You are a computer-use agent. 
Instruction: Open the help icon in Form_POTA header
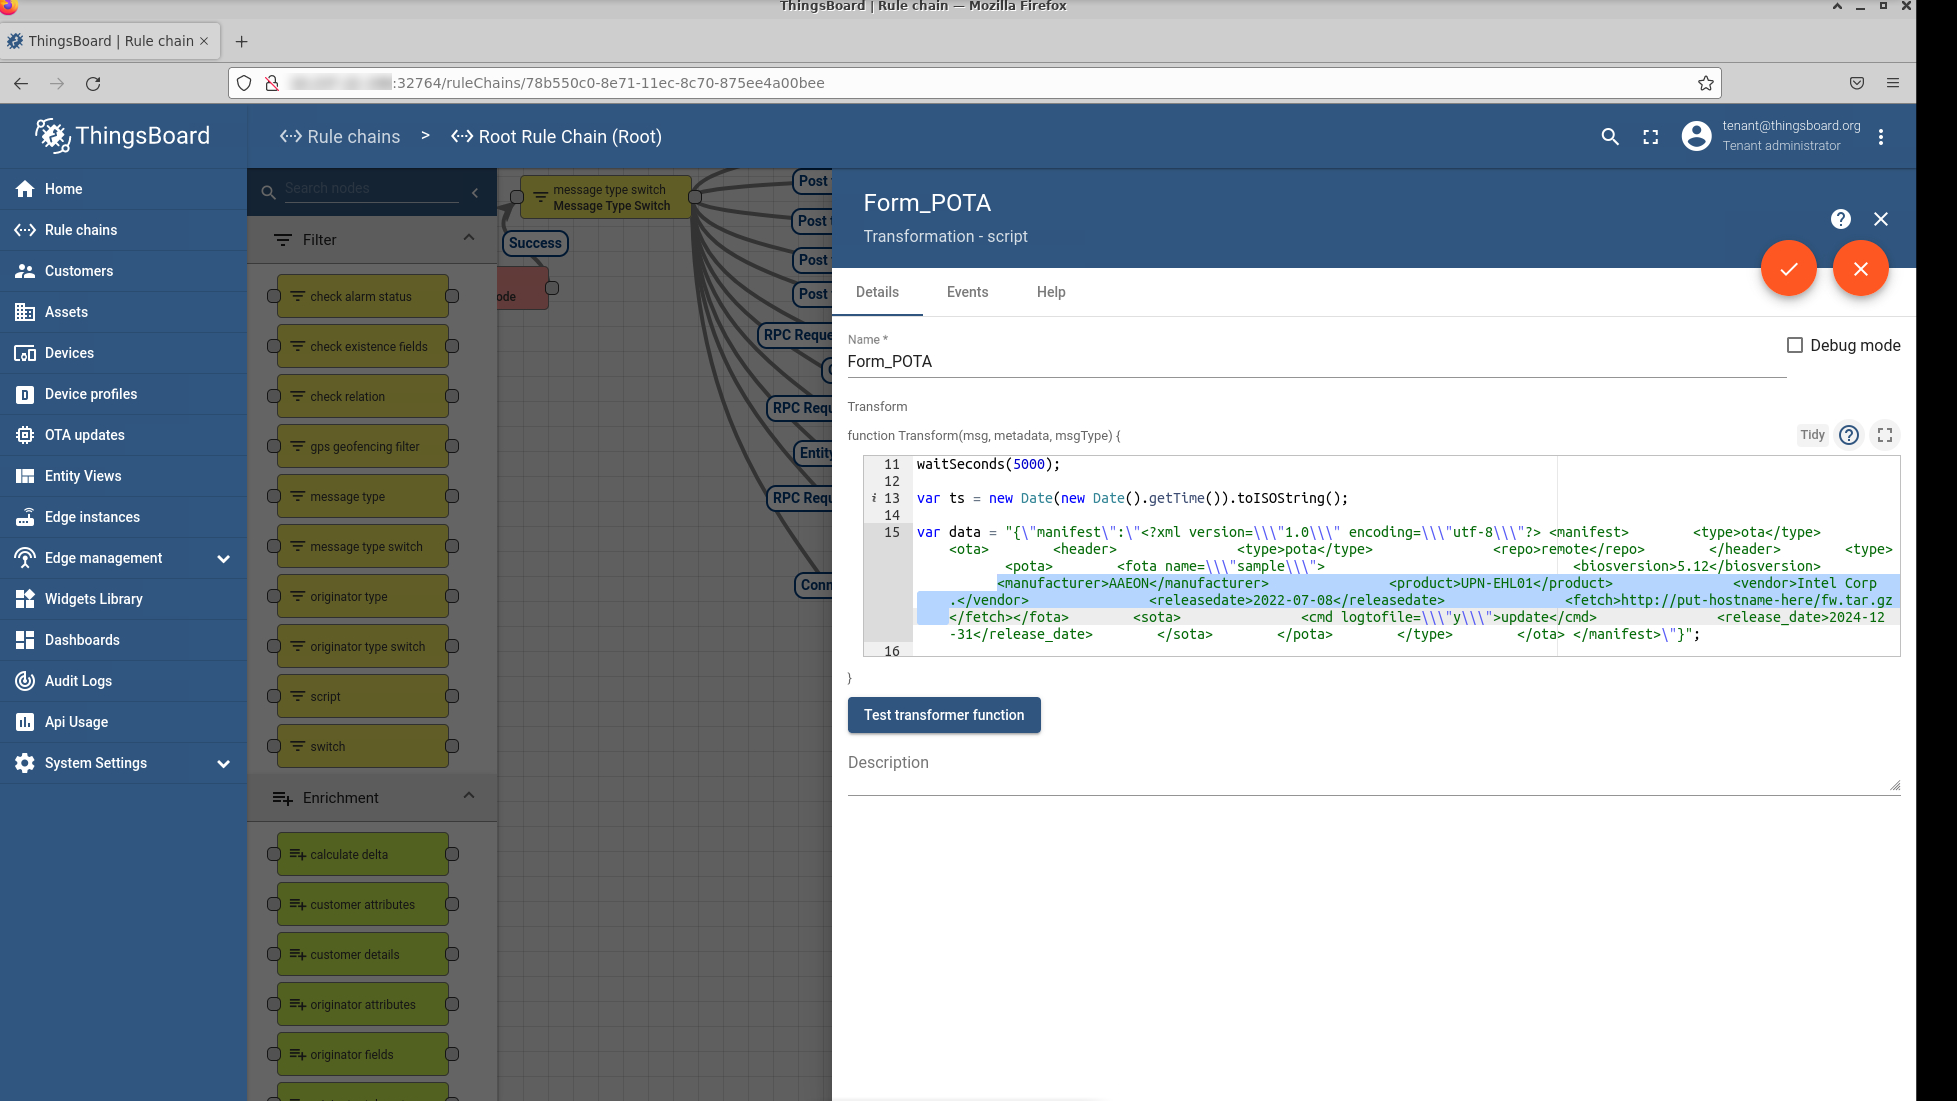coord(1840,219)
